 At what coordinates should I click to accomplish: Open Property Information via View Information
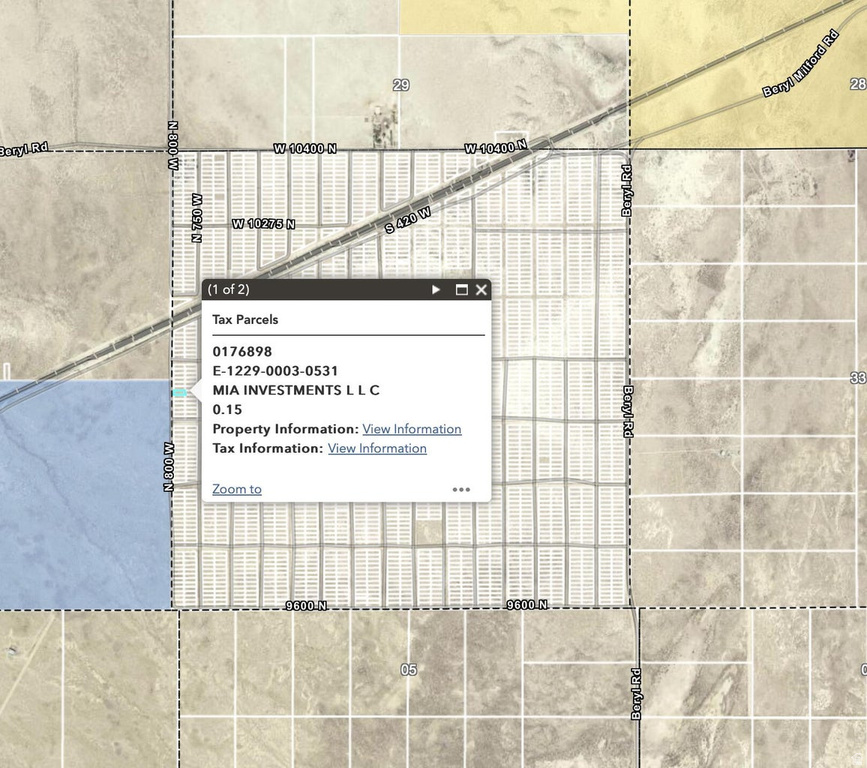pos(411,429)
